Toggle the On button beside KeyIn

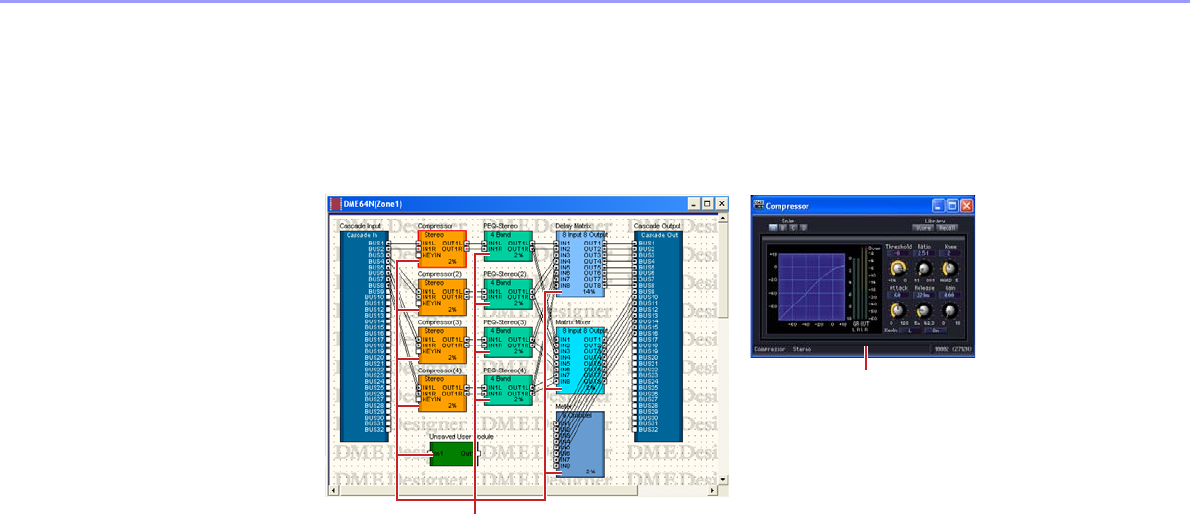[x=936, y=330]
